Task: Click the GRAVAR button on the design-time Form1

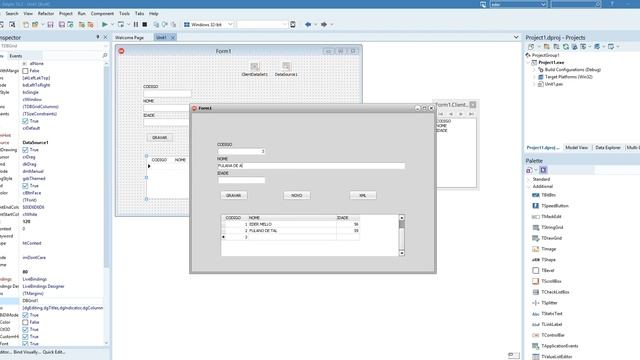Action: [160, 138]
